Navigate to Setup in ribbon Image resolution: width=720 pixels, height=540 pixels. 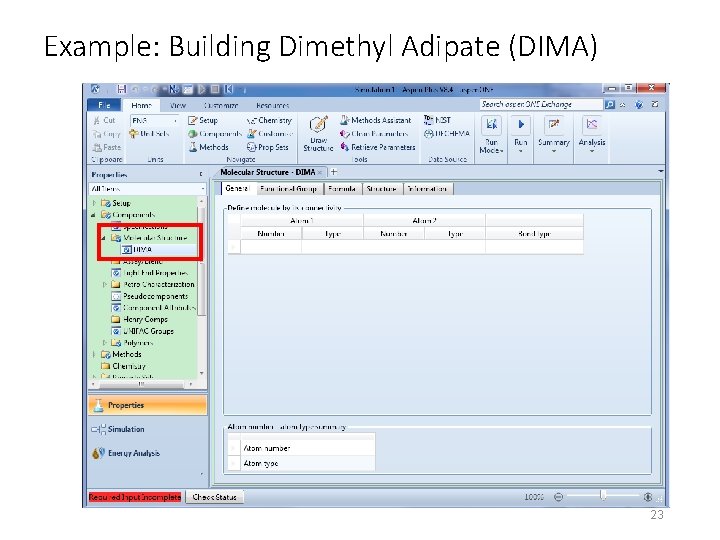click(202, 120)
